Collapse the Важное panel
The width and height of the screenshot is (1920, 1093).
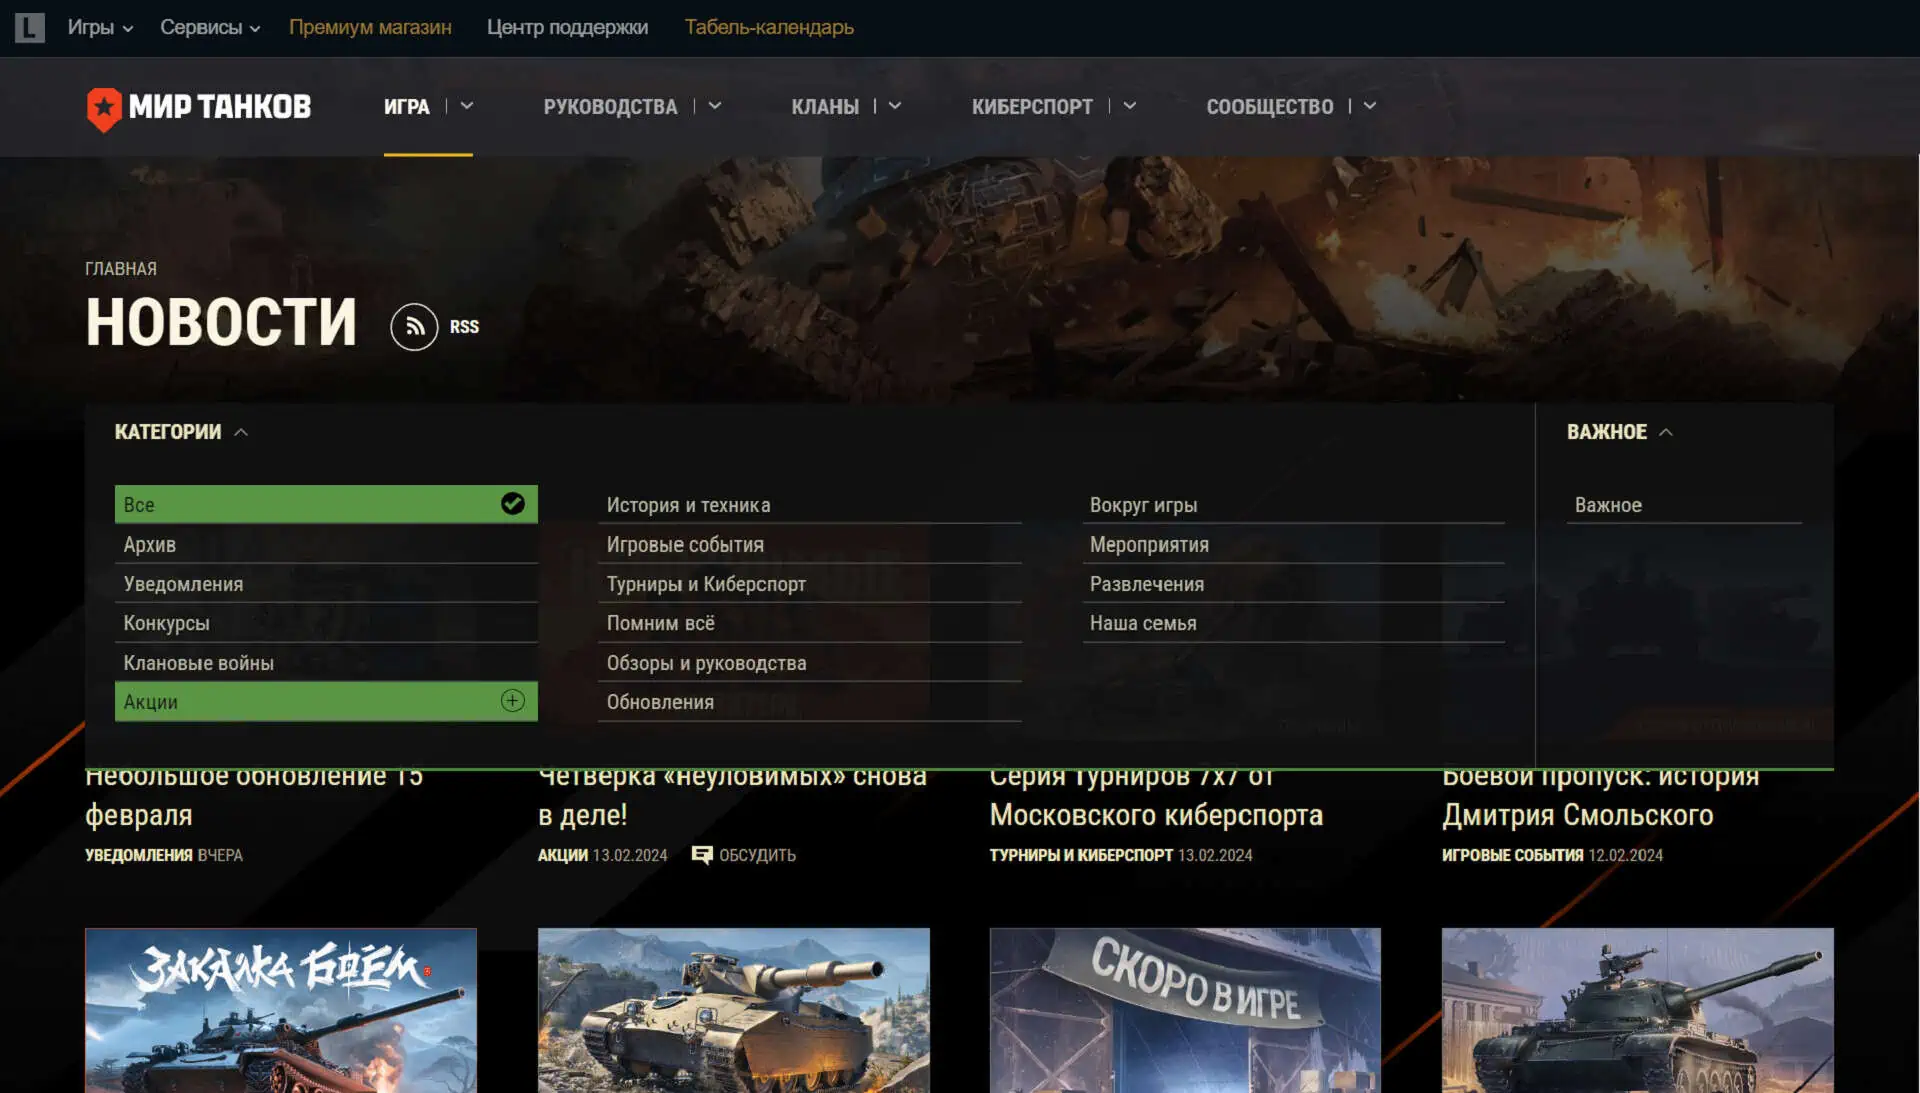point(1620,432)
